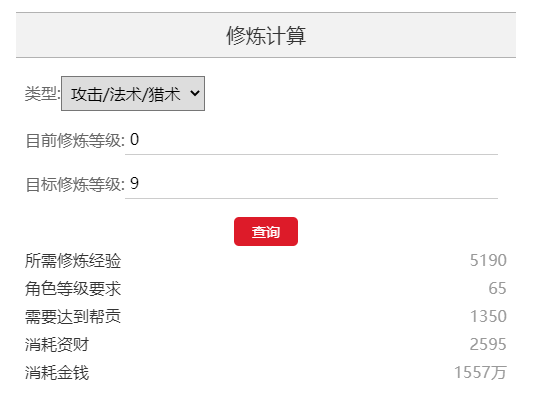Click the 修炼计算 header title

coord(266,35)
